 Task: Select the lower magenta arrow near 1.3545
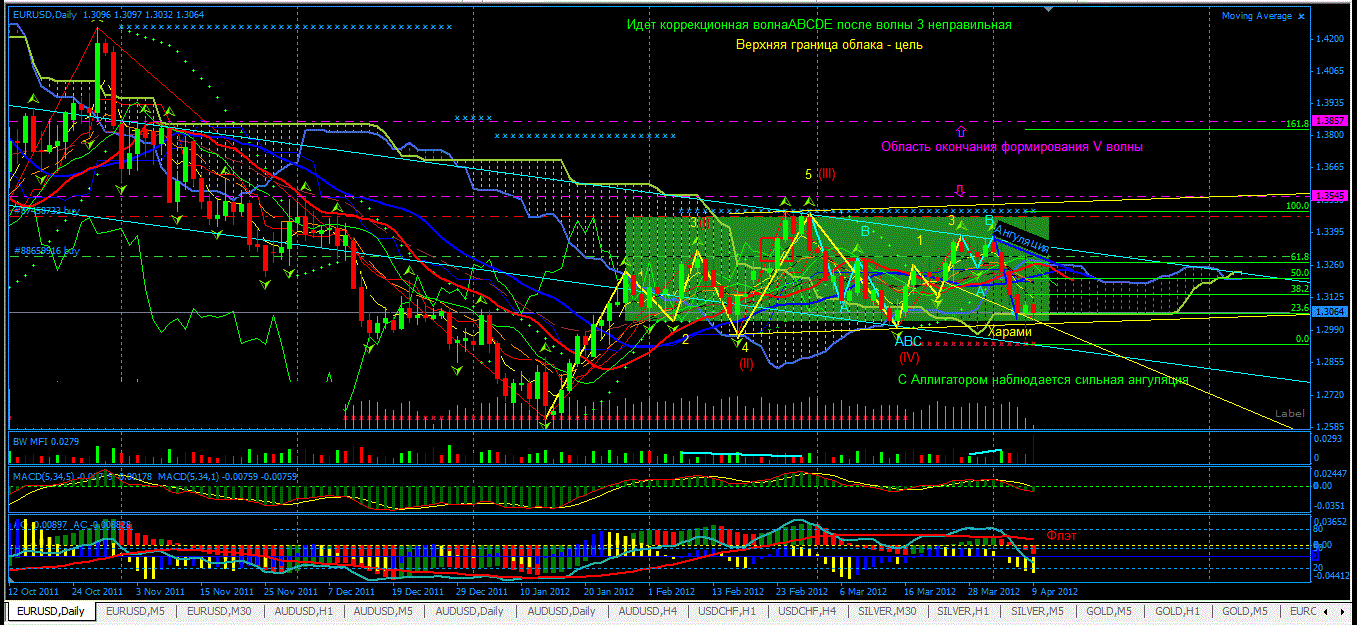coord(961,190)
